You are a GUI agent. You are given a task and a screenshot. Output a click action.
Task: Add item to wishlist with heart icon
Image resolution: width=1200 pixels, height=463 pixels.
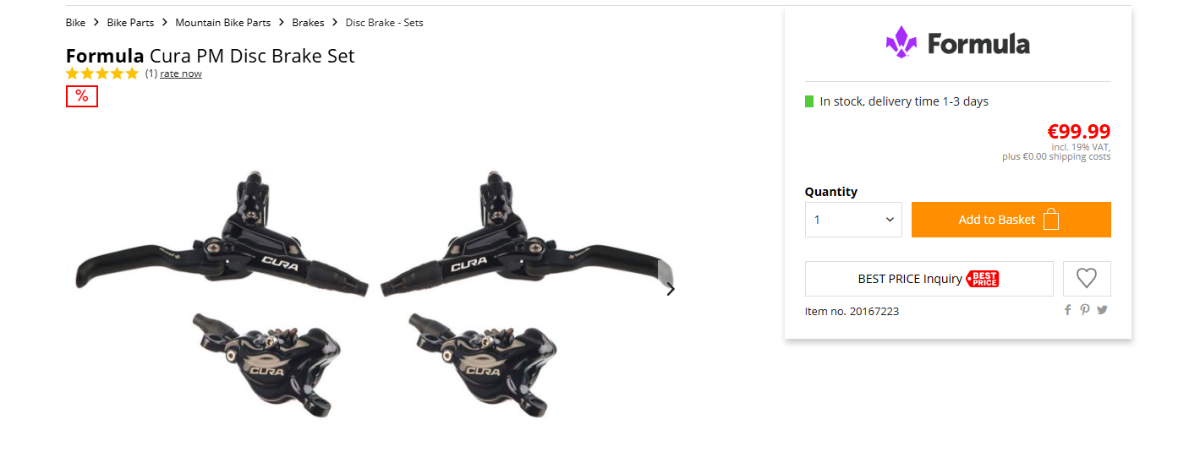(1086, 279)
